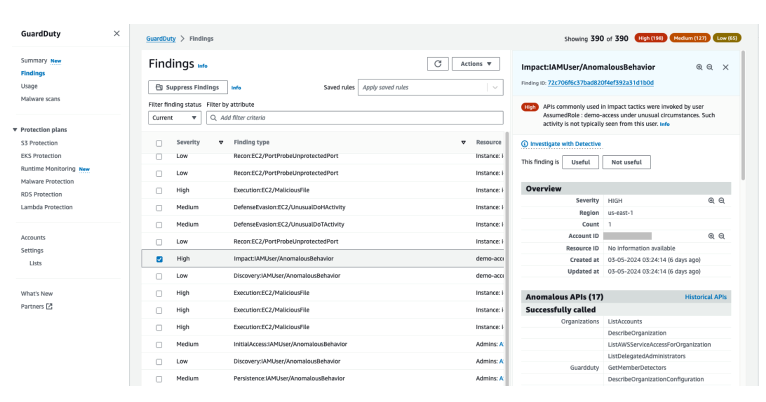Check the DefenseEvasion:EC2/UnusualDoHActivity row
Screen dimensions: 766x402
click(159, 208)
